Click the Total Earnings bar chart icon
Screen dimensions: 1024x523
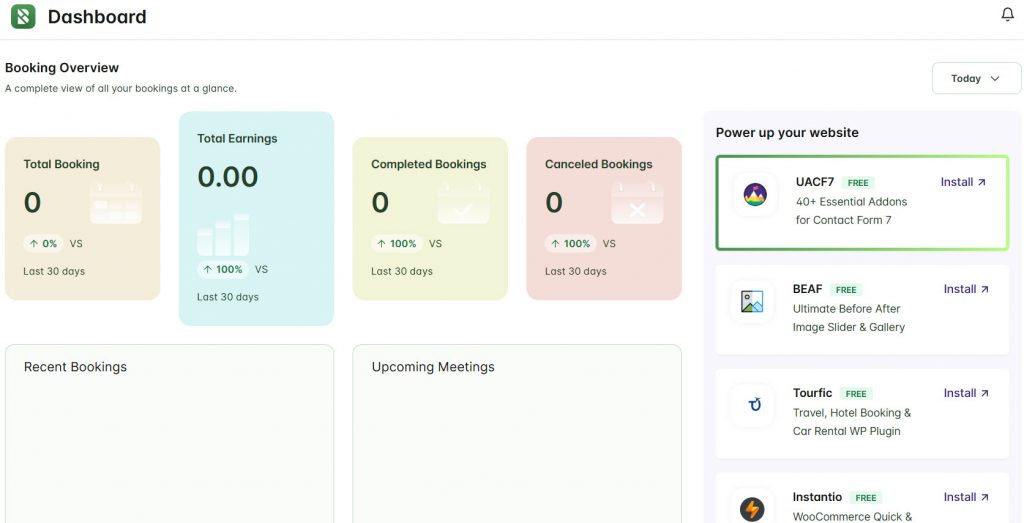point(223,234)
